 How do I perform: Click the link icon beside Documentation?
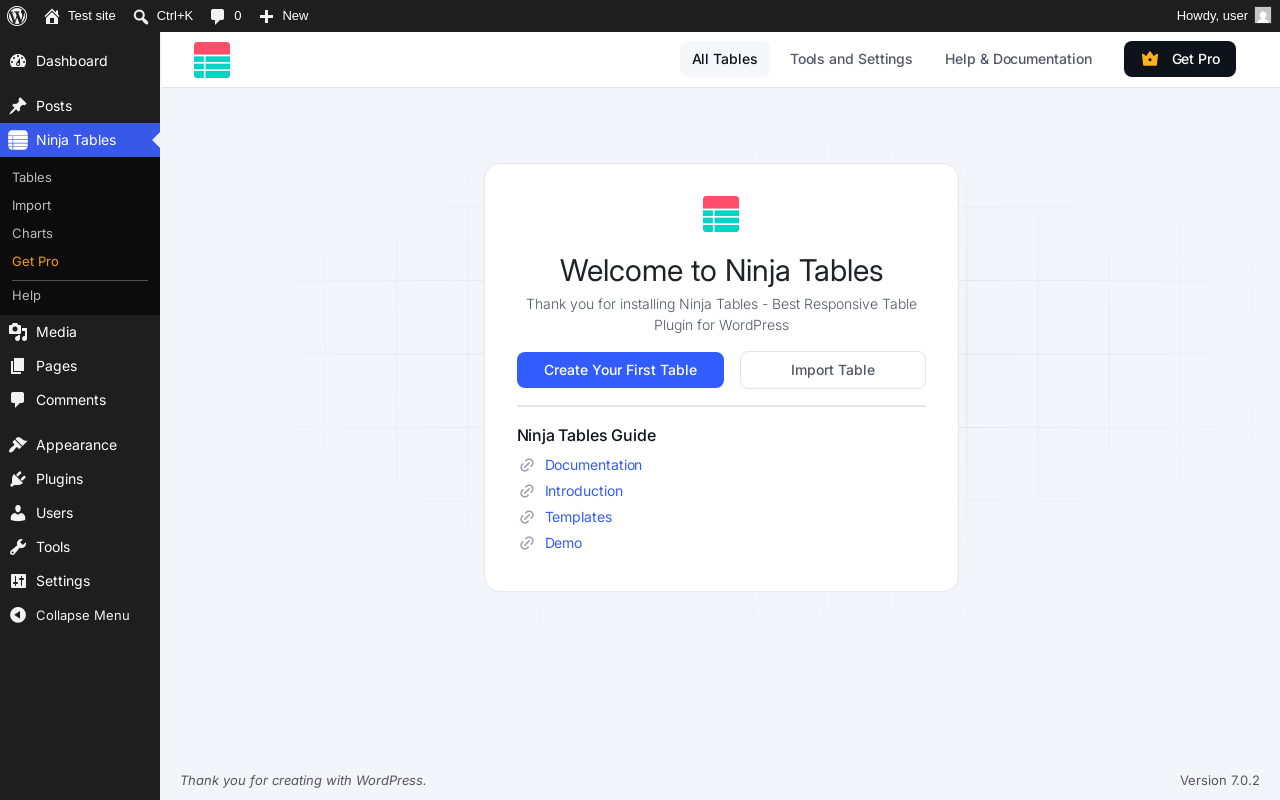coord(527,465)
